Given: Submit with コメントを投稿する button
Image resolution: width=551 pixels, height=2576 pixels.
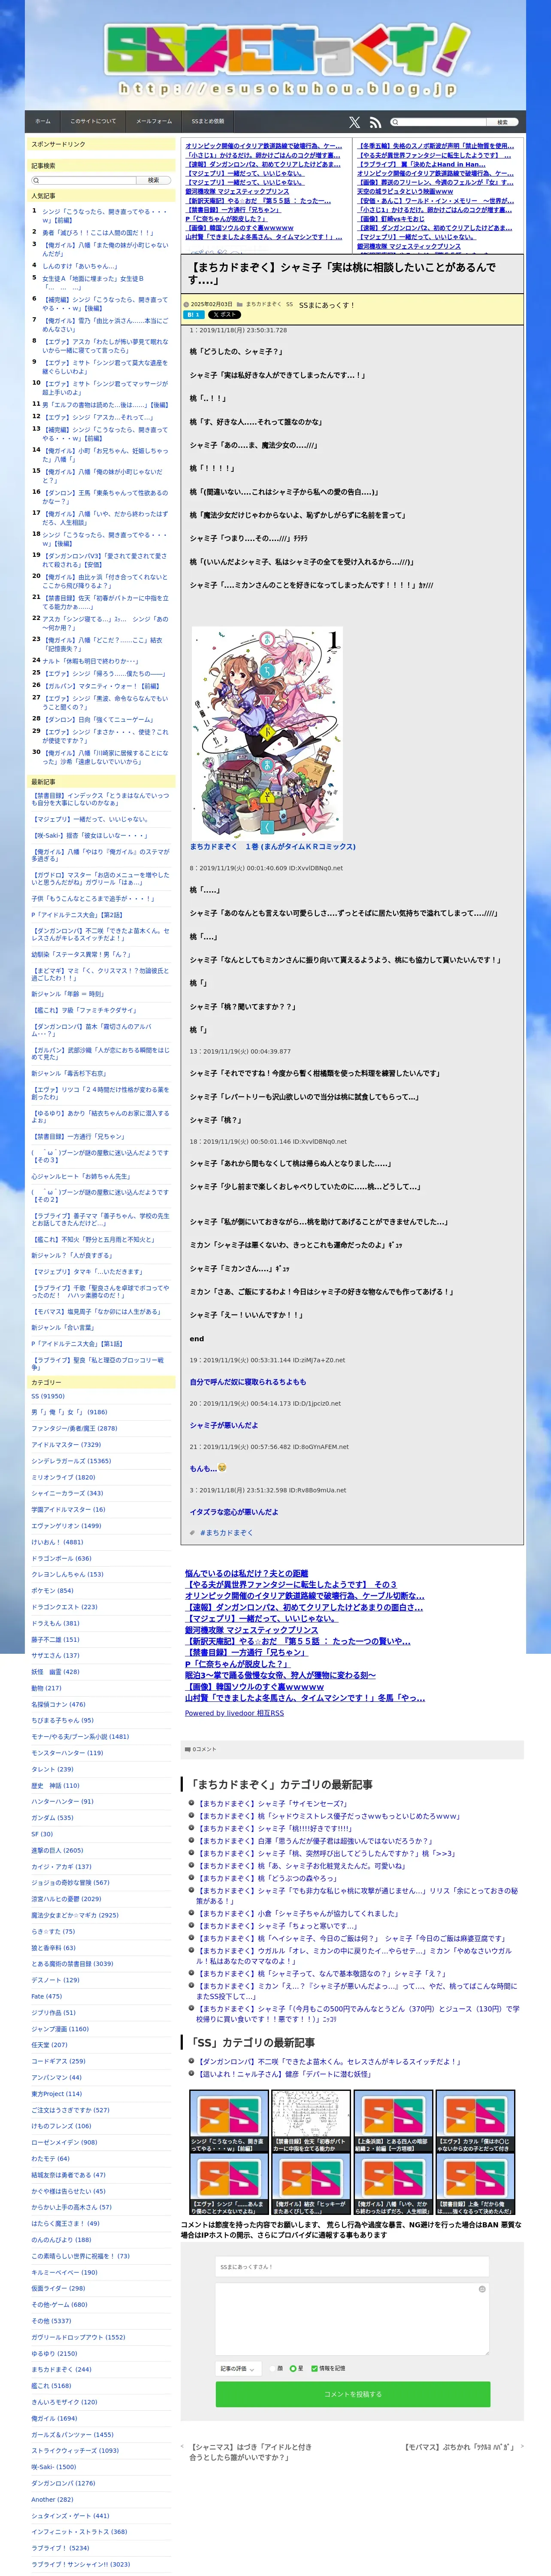Looking at the screenshot, I should 353,2394.
